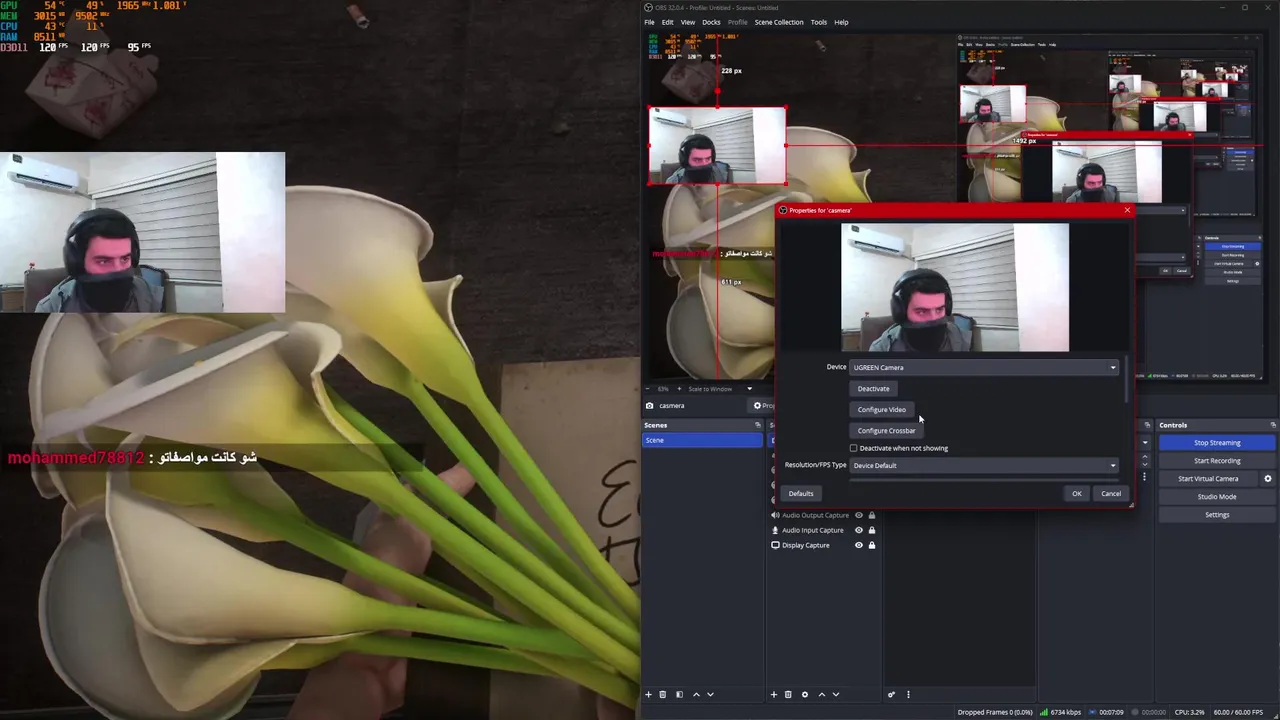This screenshot has height=720, width=1280.
Task: Close the casmera Properties dialog
Action: coord(1127,210)
